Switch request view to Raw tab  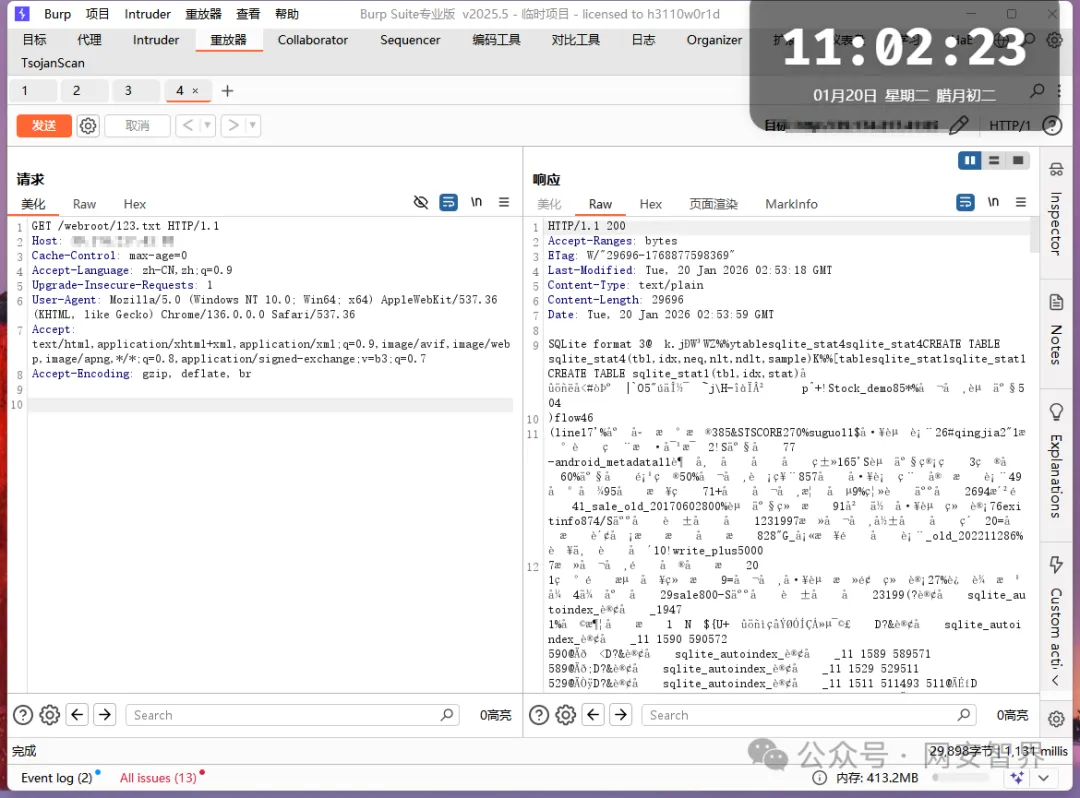coord(84,204)
